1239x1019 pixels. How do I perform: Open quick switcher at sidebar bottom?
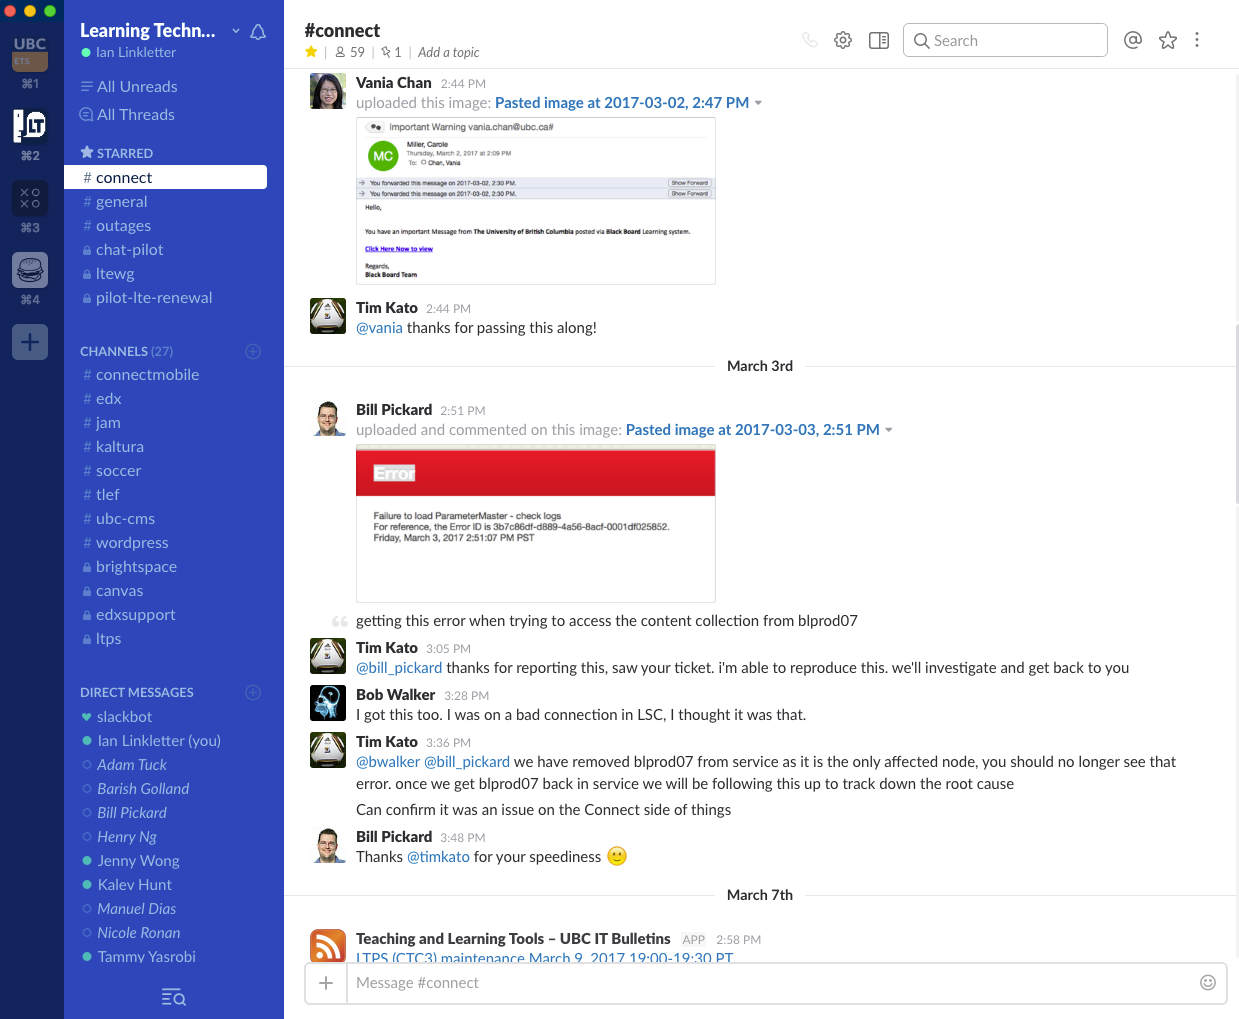[x=174, y=997]
